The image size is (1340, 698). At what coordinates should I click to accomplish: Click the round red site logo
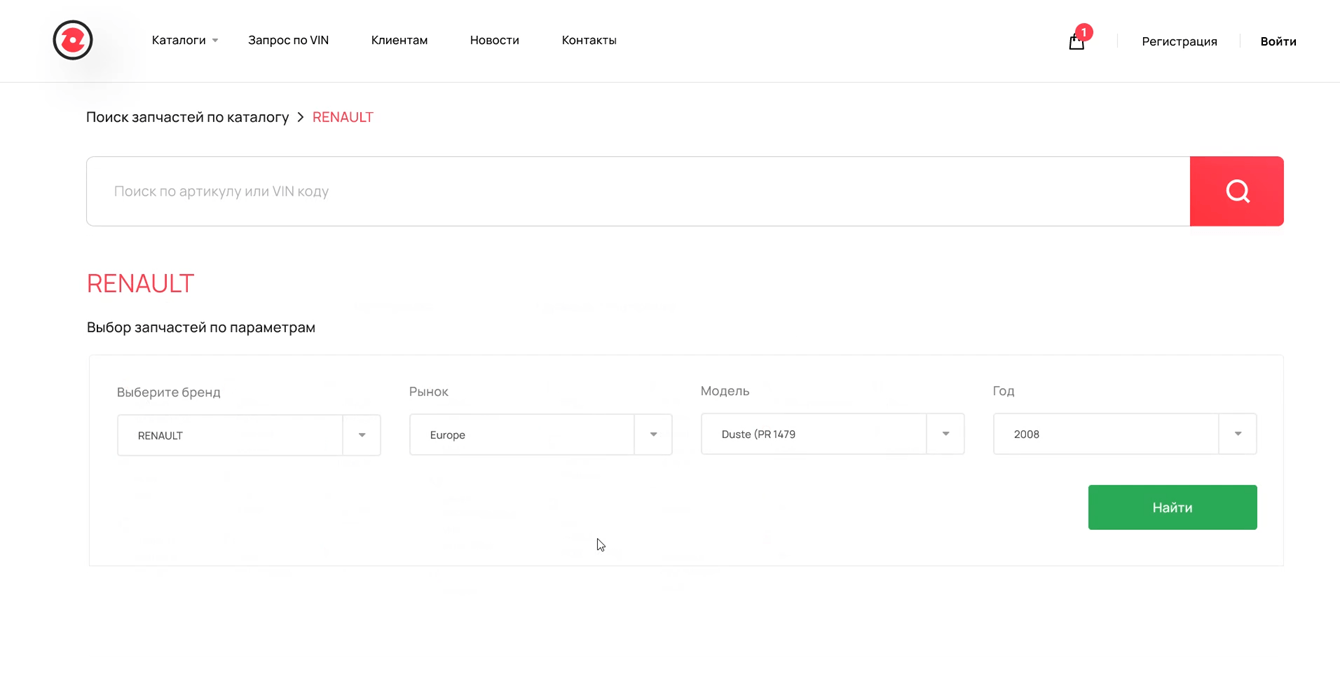[x=73, y=40]
